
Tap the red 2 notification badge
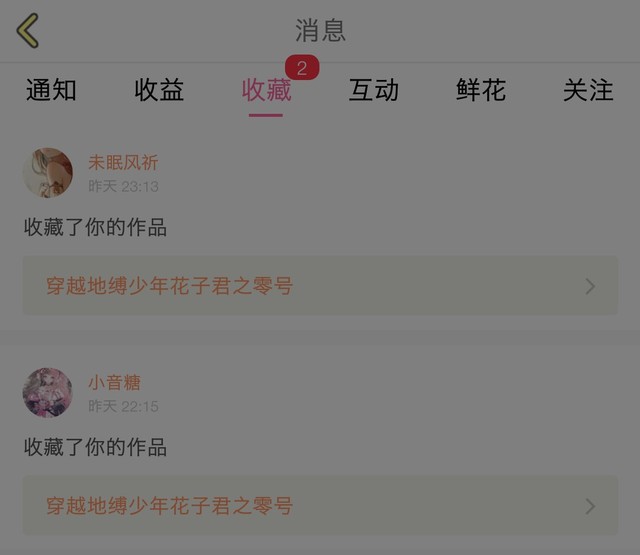coord(302,68)
